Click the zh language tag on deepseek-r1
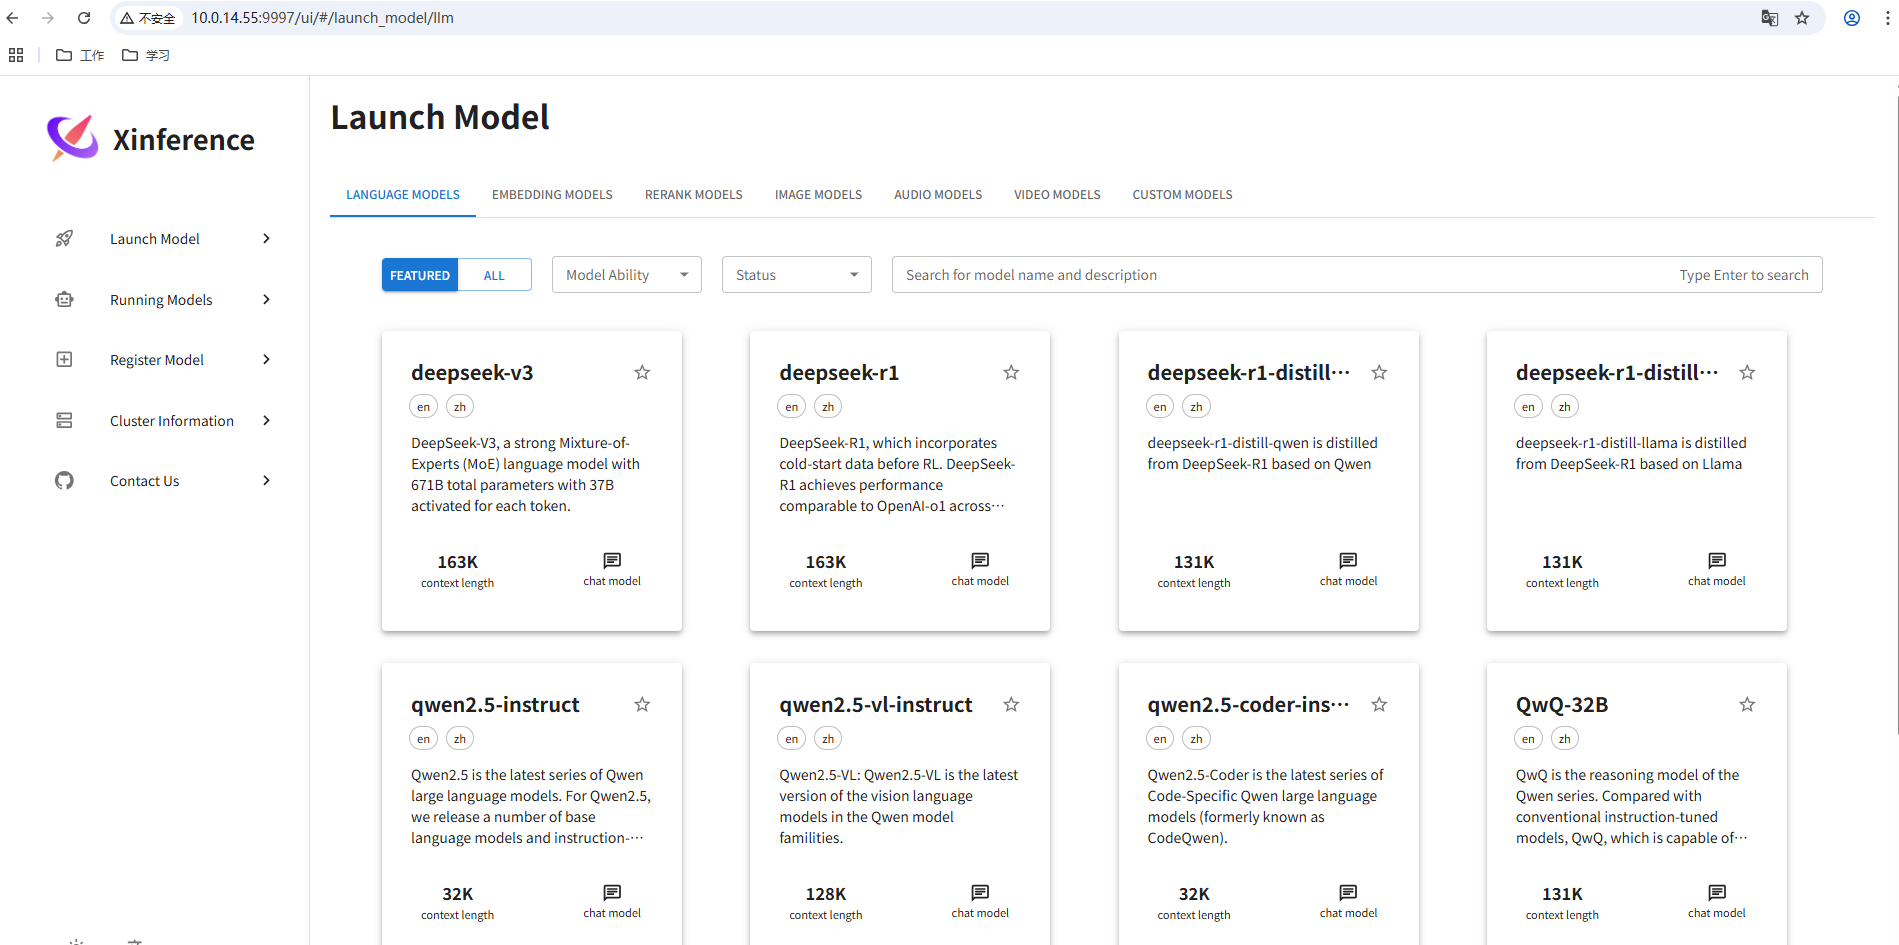This screenshot has width=1899, height=945. coord(828,407)
